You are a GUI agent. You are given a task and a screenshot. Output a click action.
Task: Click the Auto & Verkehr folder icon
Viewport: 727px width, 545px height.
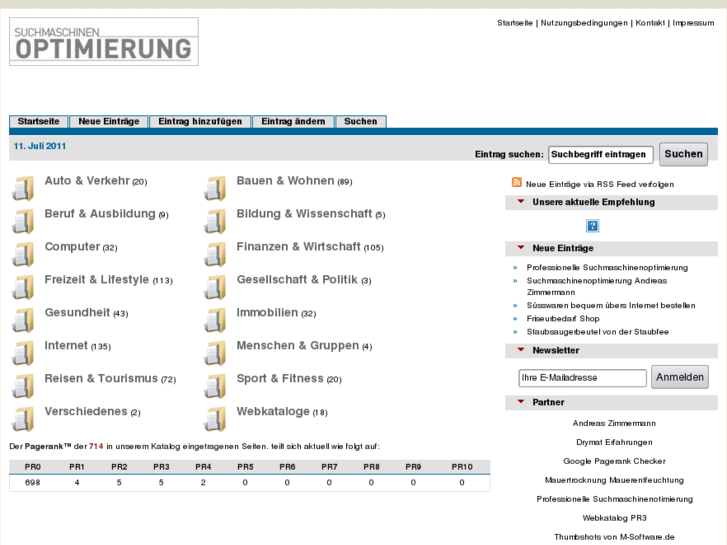click(23, 188)
